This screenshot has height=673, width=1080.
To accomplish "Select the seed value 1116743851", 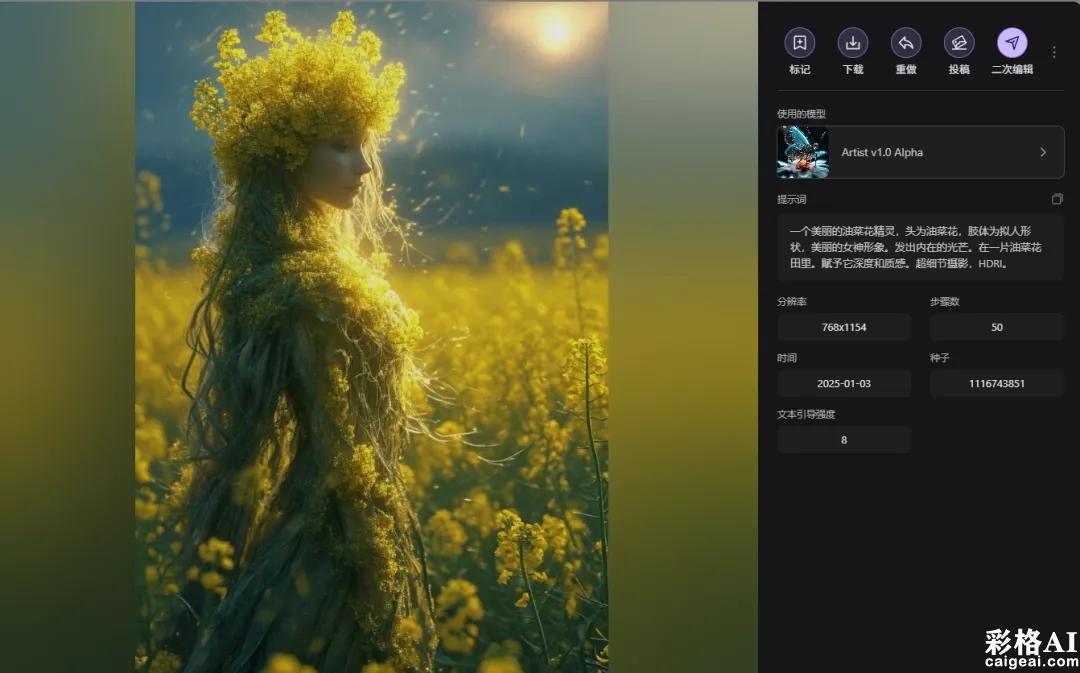I will click(996, 383).
